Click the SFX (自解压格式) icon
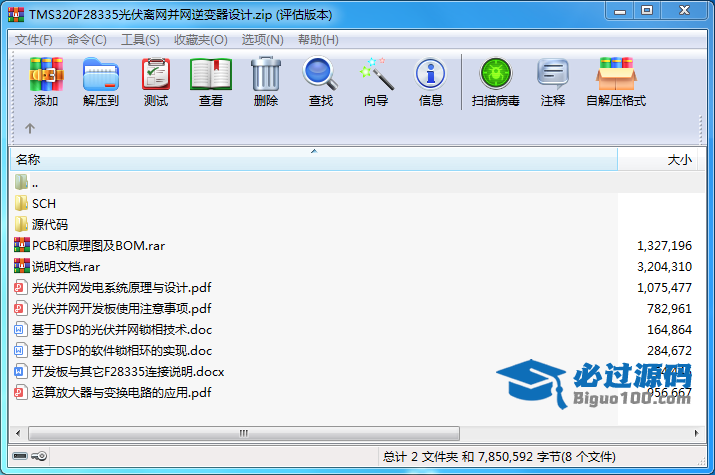 pyautogui.click(x=616, y=74)
